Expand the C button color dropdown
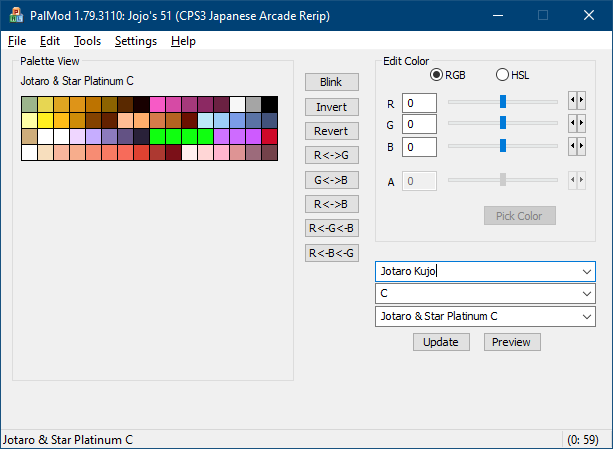Screen dimensions: 613x449 pyautogui.click(x=585, y=294)
